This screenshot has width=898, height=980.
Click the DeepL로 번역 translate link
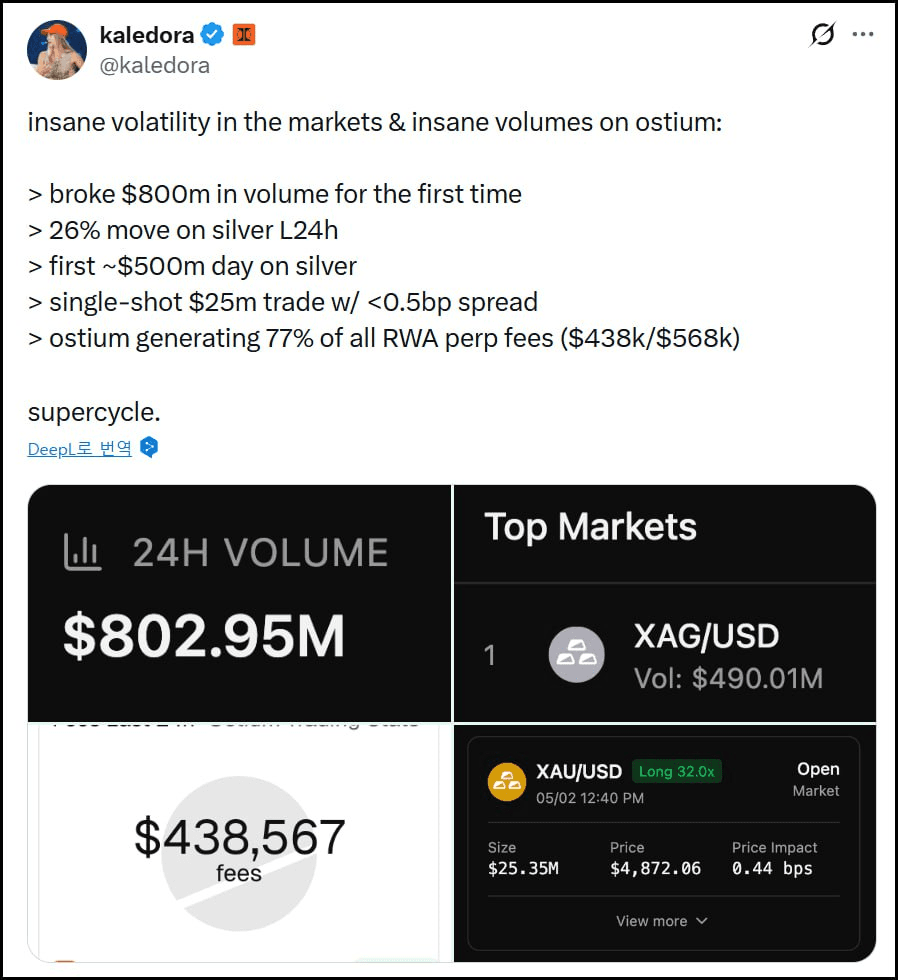(x=79, y=448)
